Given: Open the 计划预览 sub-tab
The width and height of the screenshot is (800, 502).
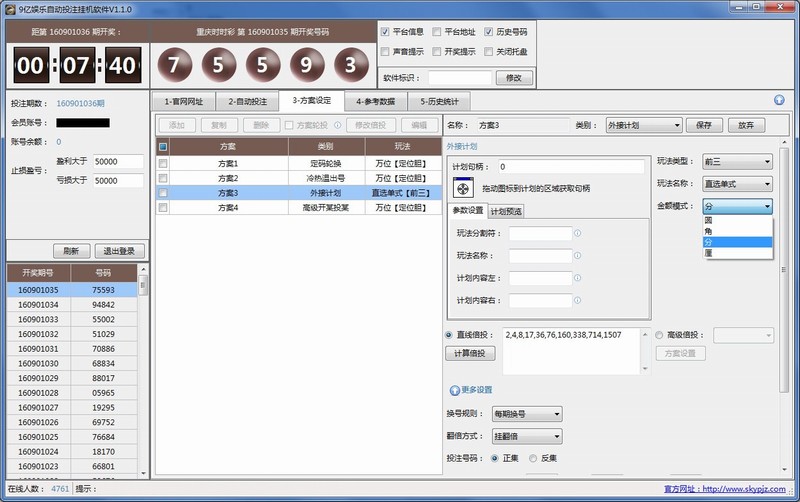Looking at the screenshot, I should point(506,211).
